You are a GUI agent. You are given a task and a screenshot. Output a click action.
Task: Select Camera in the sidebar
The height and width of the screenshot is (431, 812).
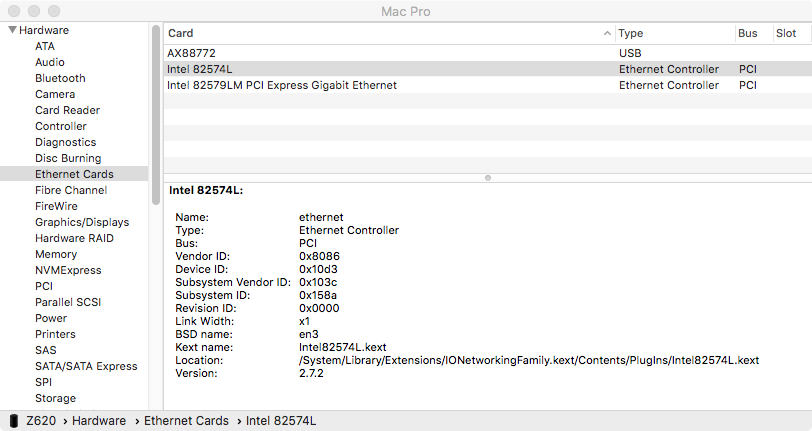click(x=55, y=94)
